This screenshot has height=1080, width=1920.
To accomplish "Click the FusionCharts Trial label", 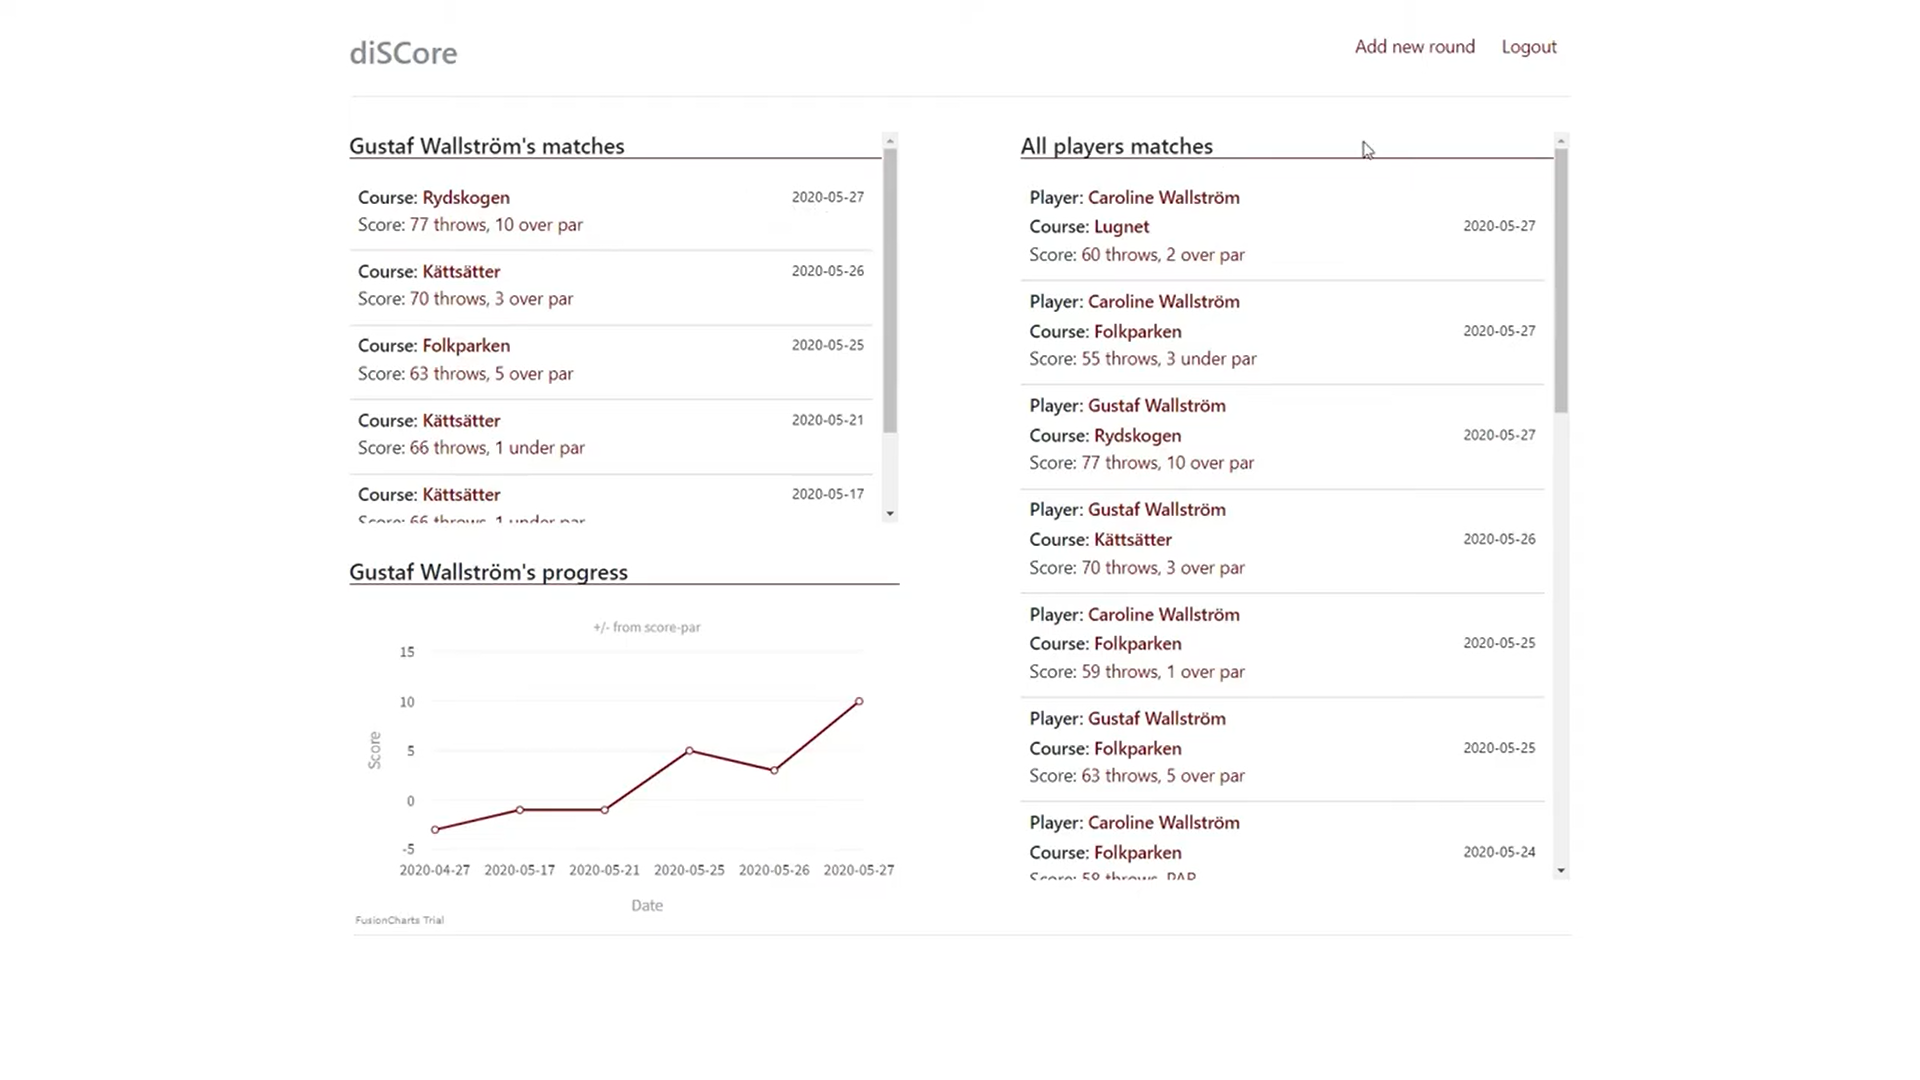I will [x=399, y=920].
